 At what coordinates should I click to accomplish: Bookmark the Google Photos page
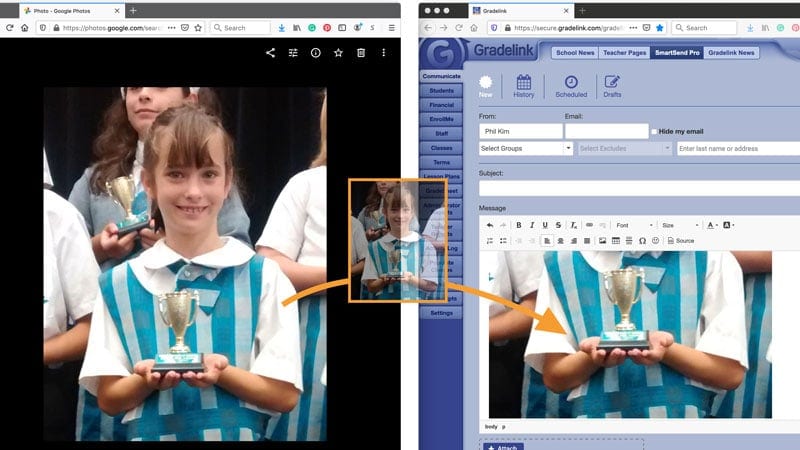point(198,28)
